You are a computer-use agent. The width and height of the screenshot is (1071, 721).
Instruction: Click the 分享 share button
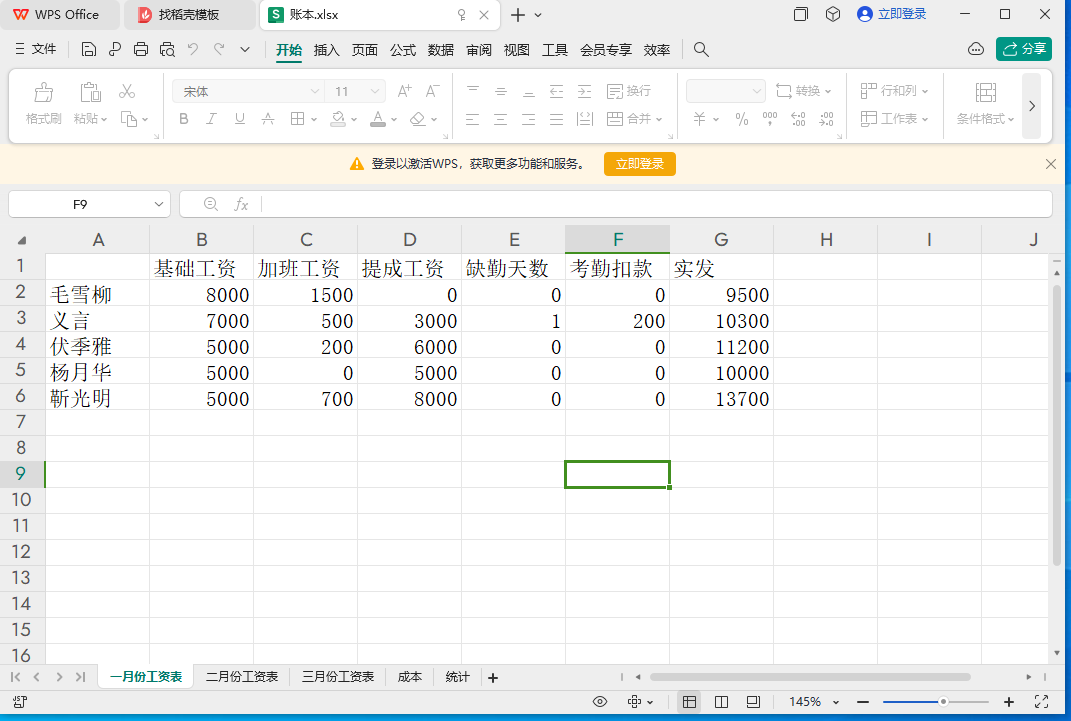1024,49
